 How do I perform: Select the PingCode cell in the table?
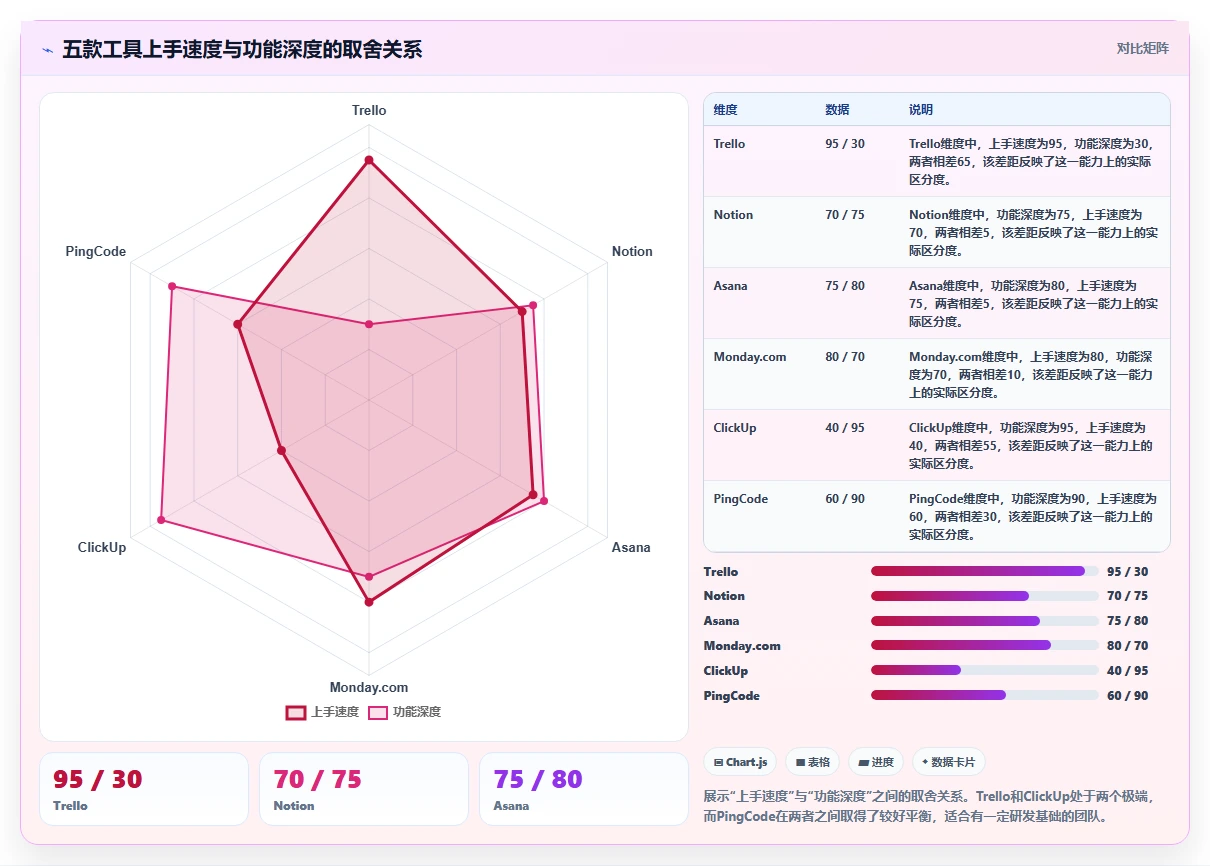click(x=741, y=499)
